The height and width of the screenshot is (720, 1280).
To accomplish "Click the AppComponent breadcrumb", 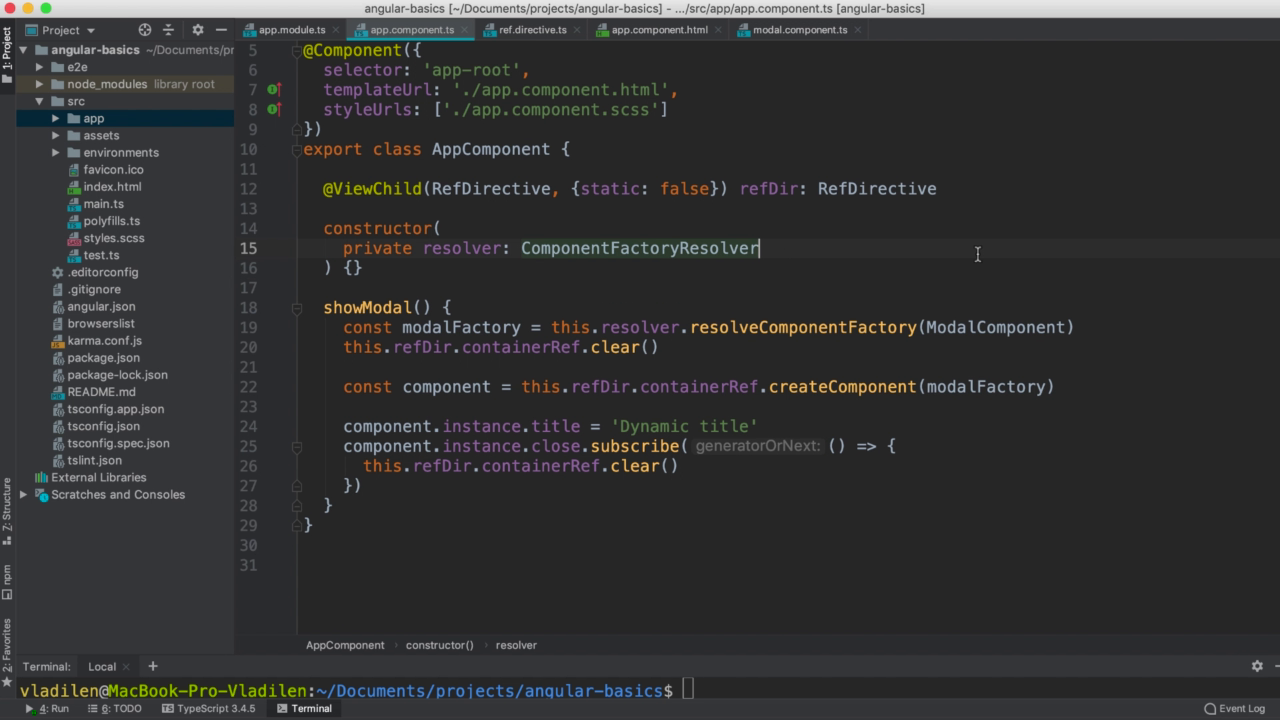I will pos(345,645).
